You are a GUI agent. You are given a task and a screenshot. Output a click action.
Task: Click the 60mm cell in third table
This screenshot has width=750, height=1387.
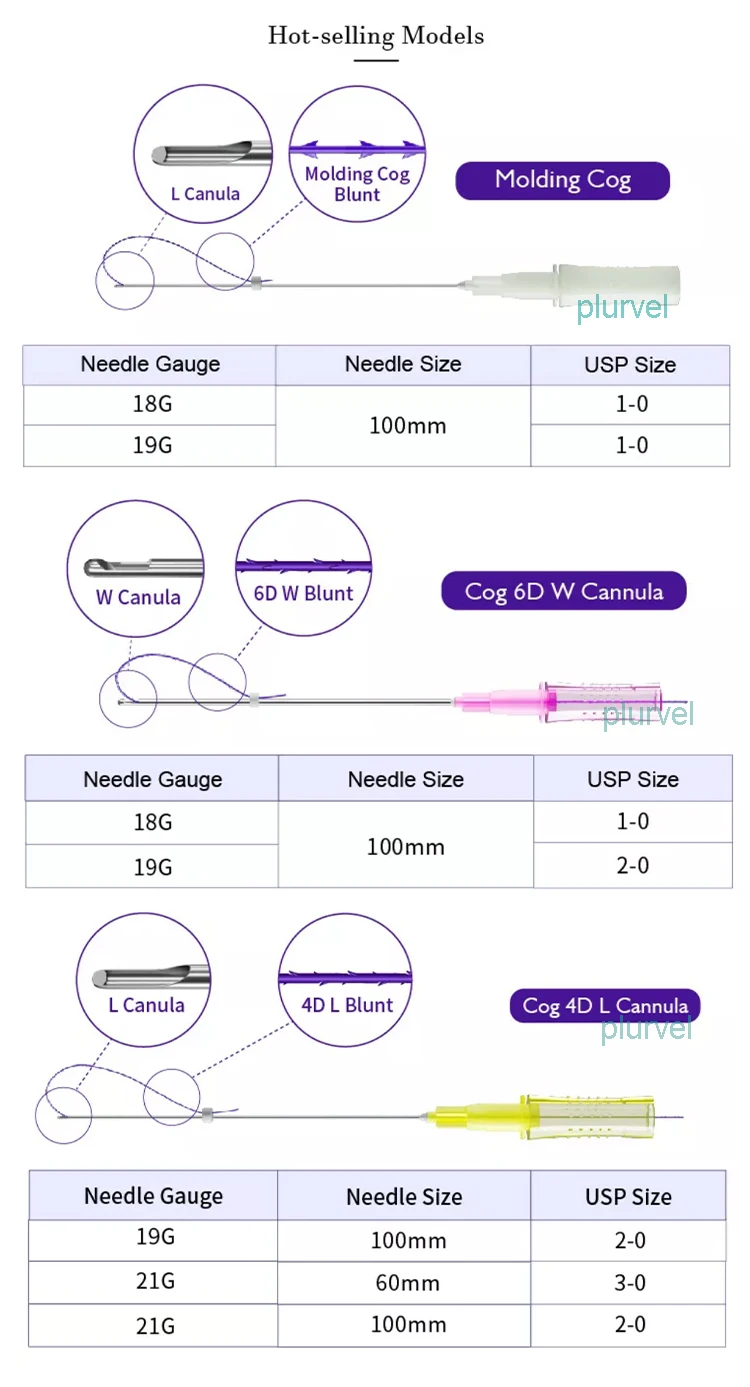tap(404, 1282)
